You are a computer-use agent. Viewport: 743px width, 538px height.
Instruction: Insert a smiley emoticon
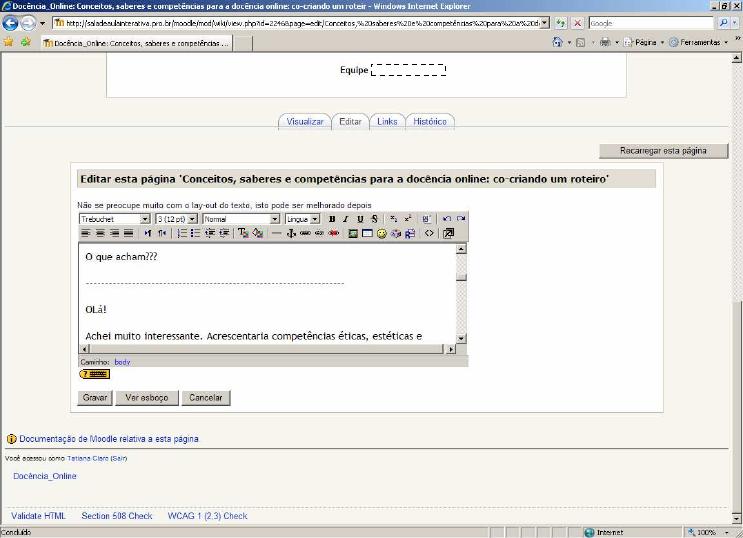point(382,233)
